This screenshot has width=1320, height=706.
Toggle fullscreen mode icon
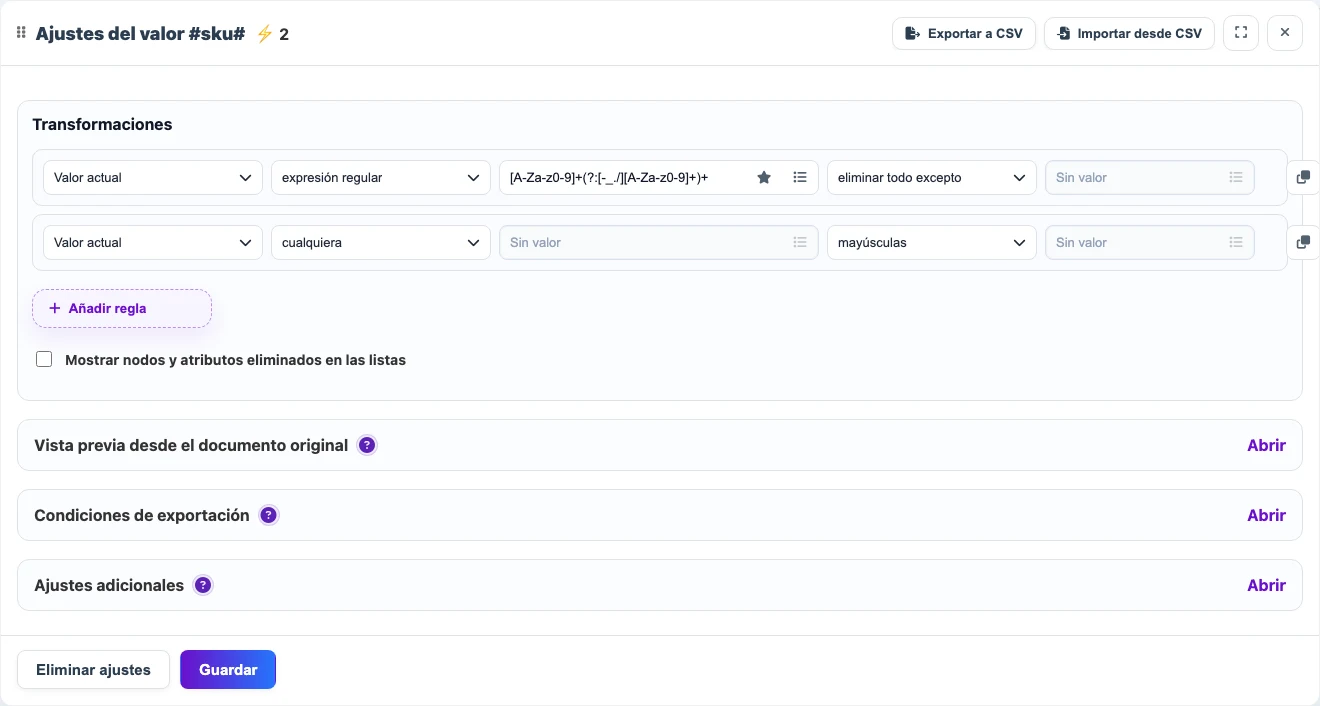pos(1241,33)
